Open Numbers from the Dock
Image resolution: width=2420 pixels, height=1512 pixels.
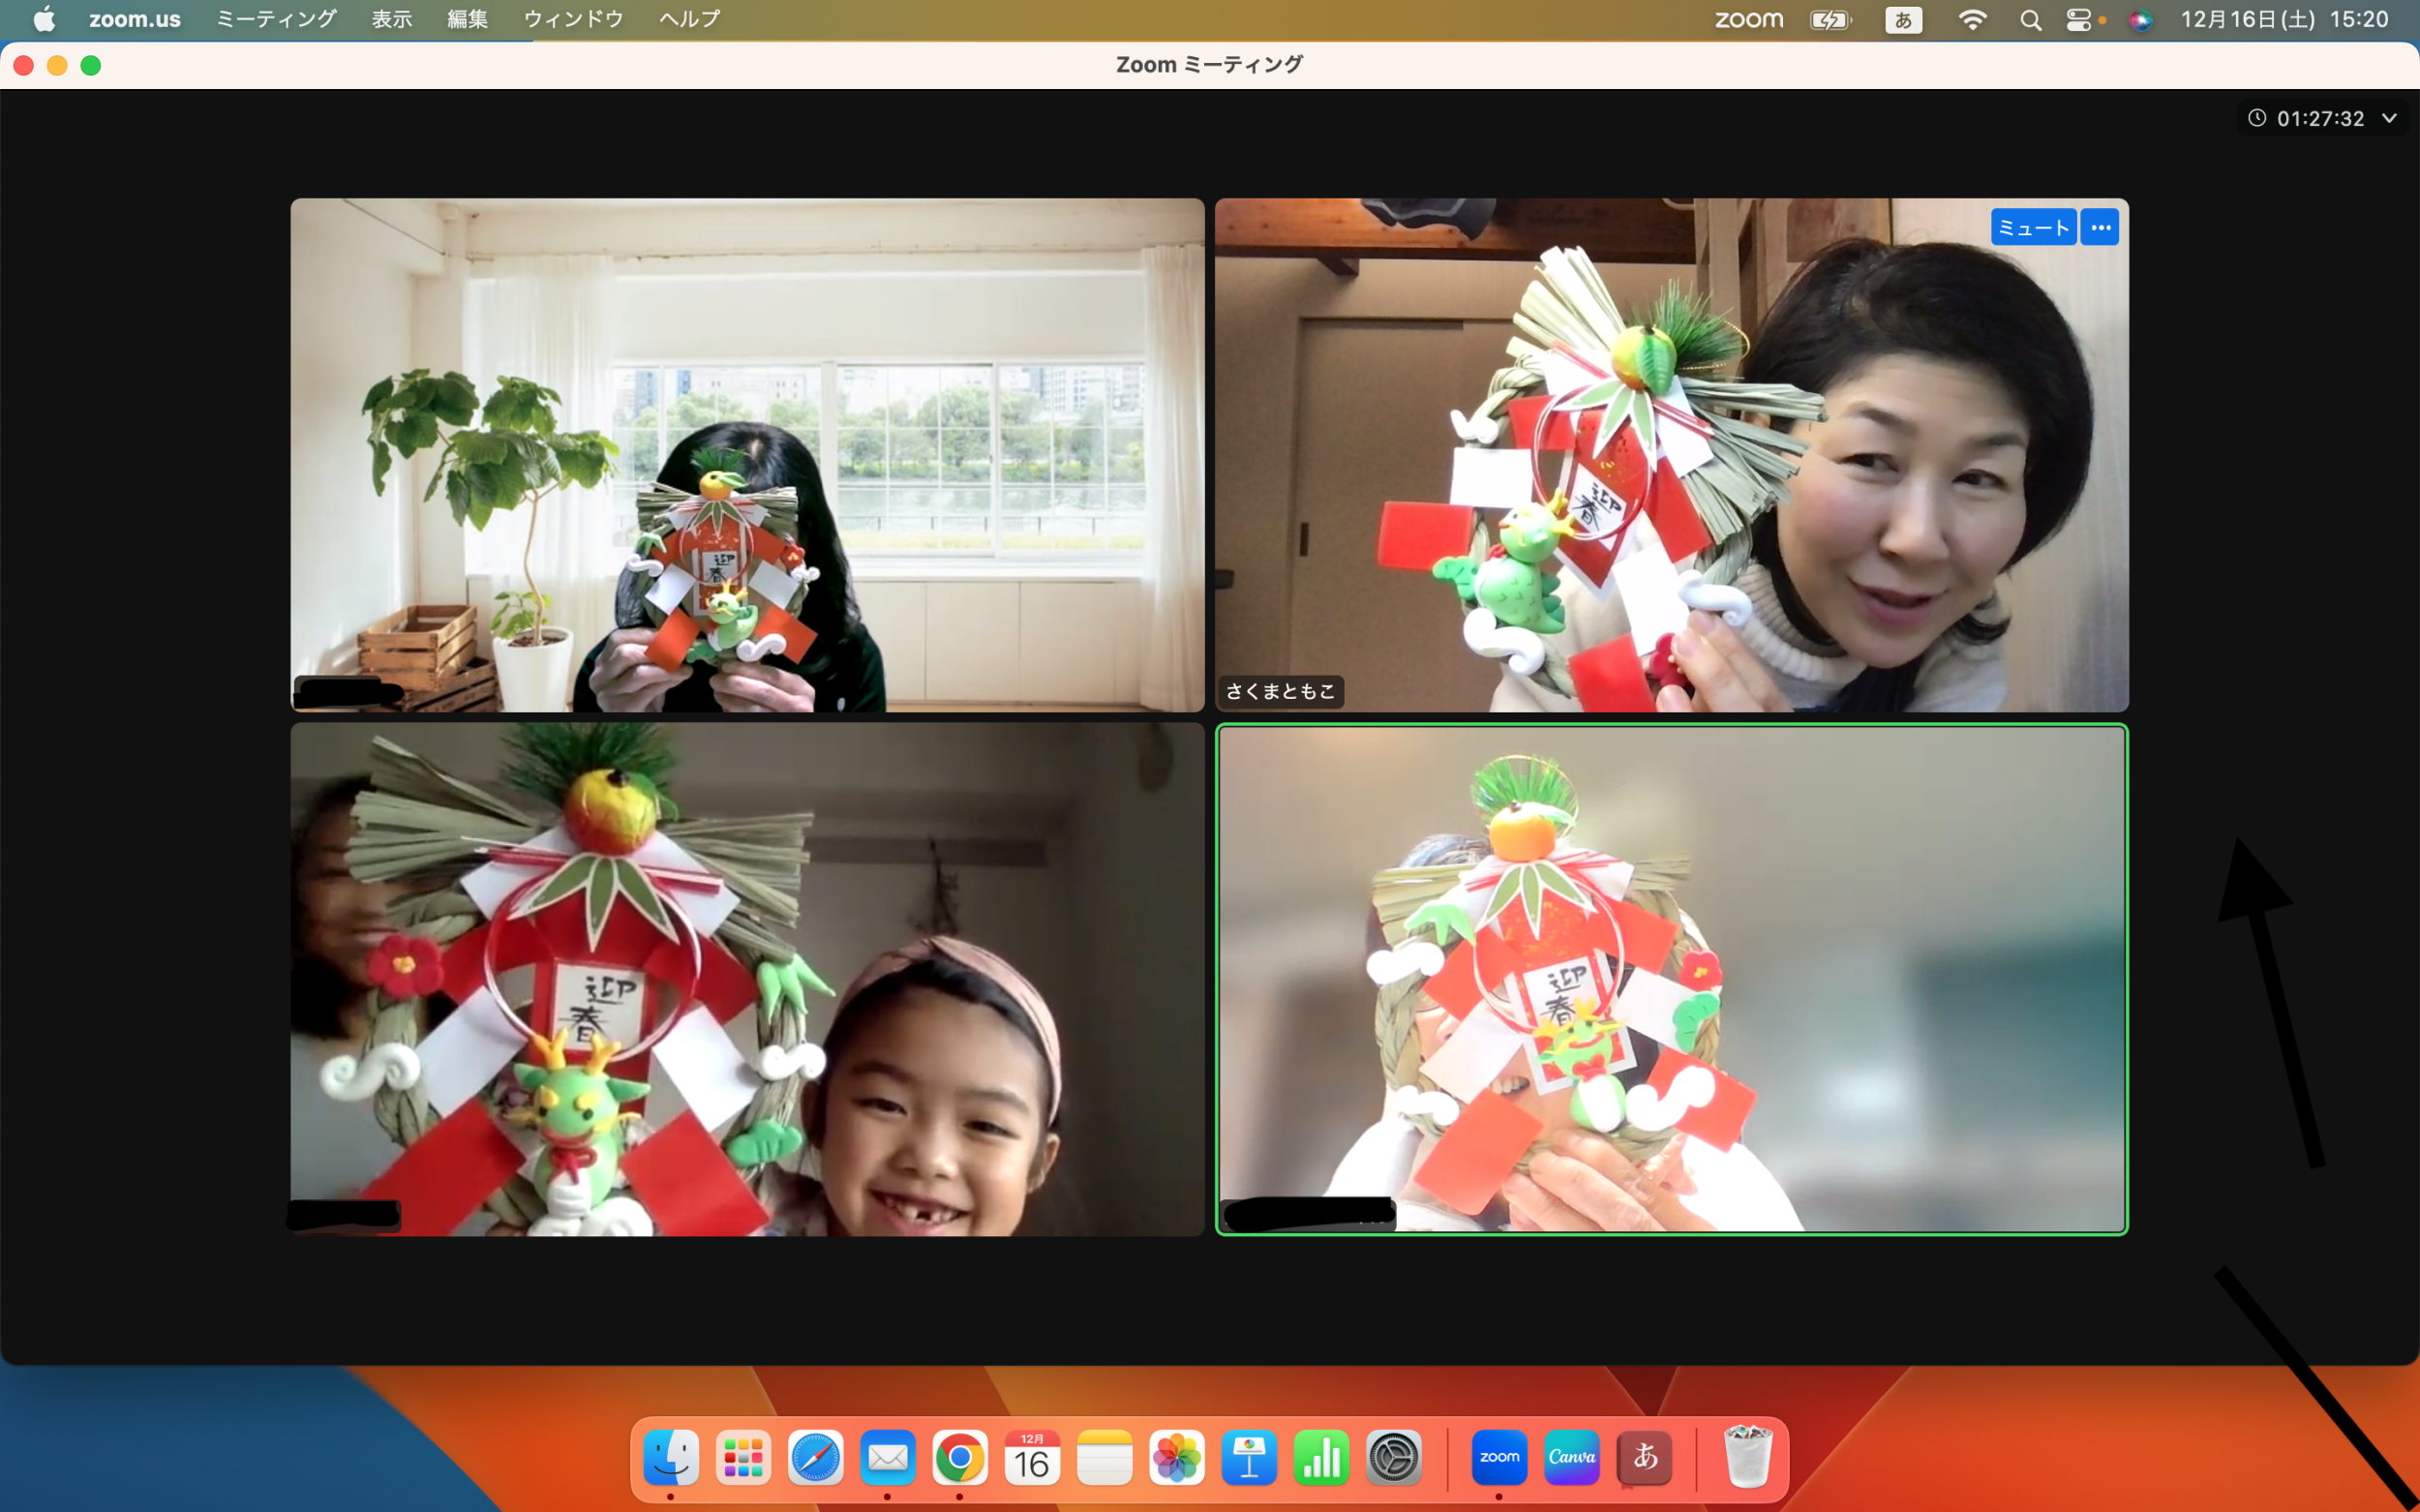point(1321,1457)
